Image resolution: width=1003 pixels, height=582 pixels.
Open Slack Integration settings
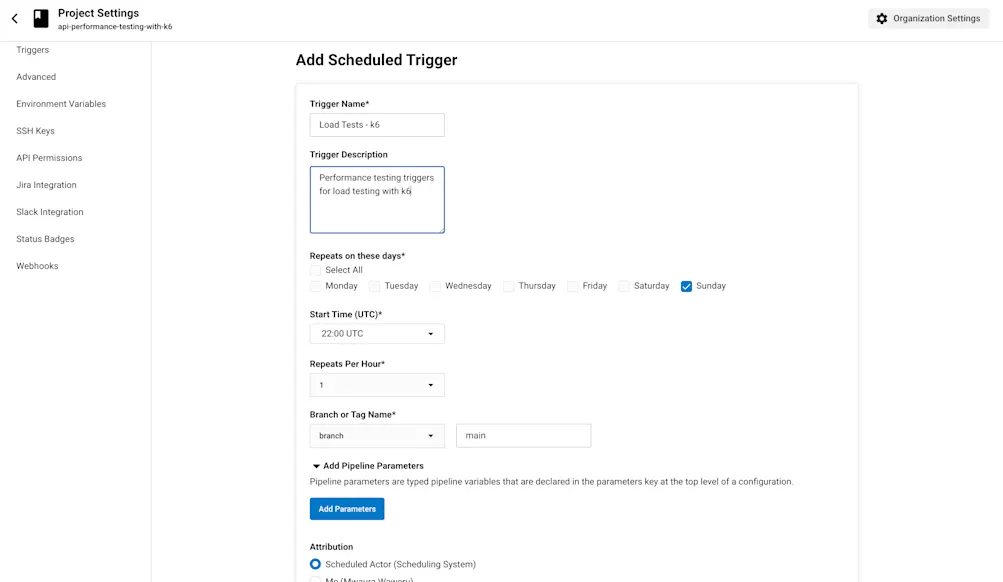[49, 211]
